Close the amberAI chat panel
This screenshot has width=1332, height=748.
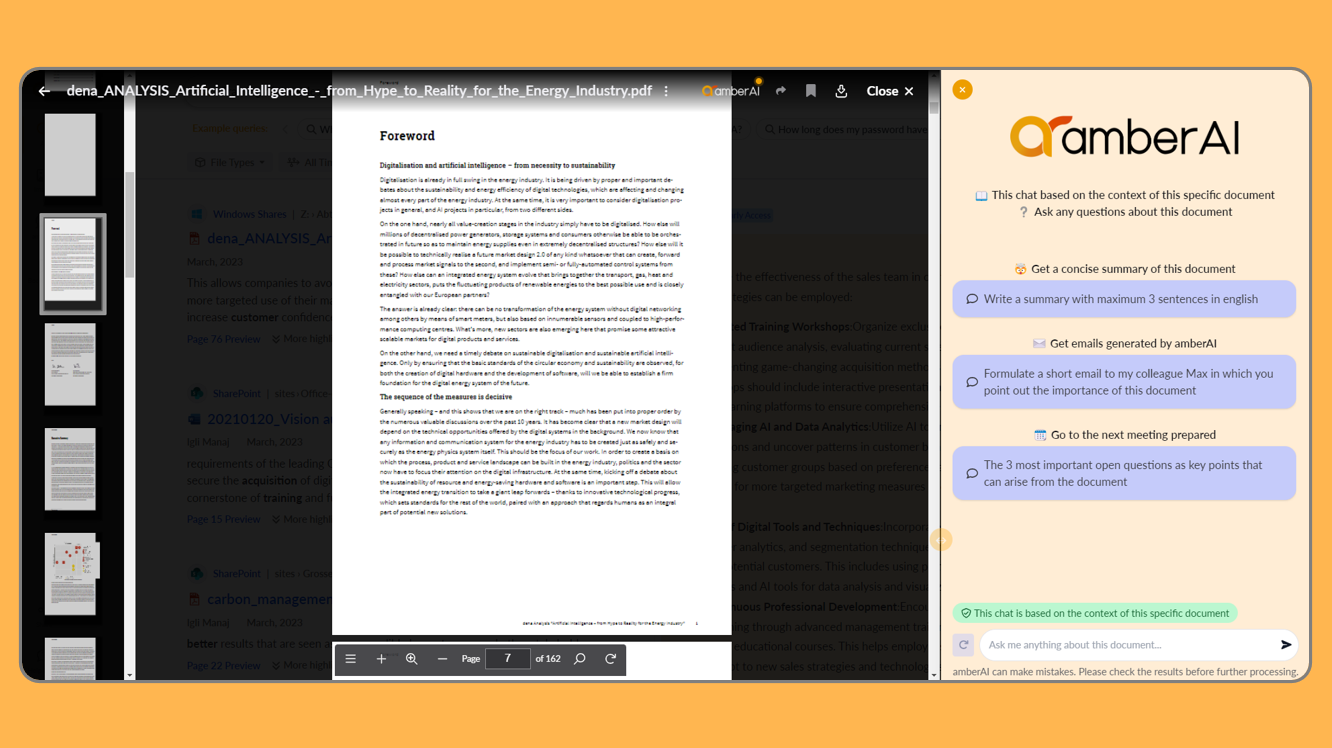click(962, 90)
